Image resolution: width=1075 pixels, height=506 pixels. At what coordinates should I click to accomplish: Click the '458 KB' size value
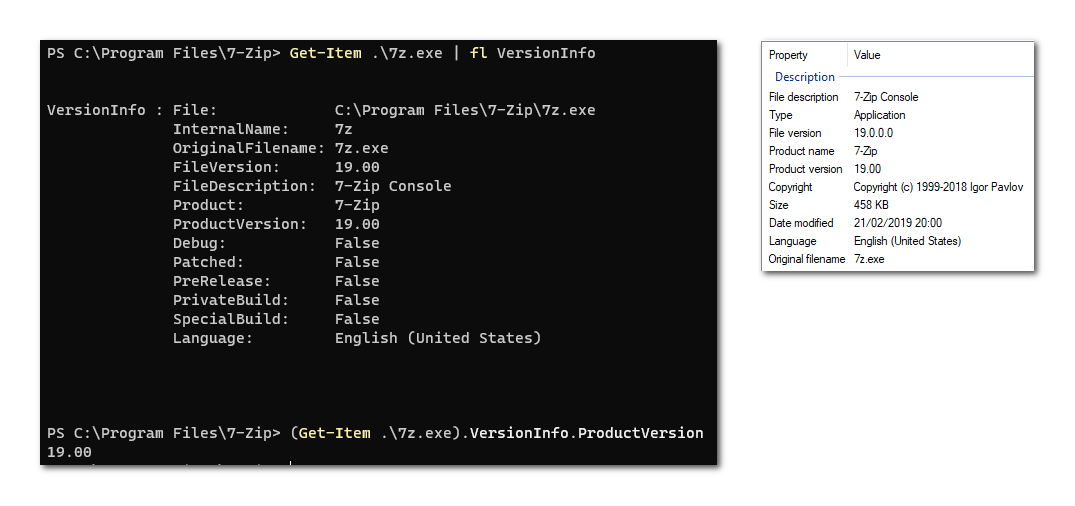(871, 205)
